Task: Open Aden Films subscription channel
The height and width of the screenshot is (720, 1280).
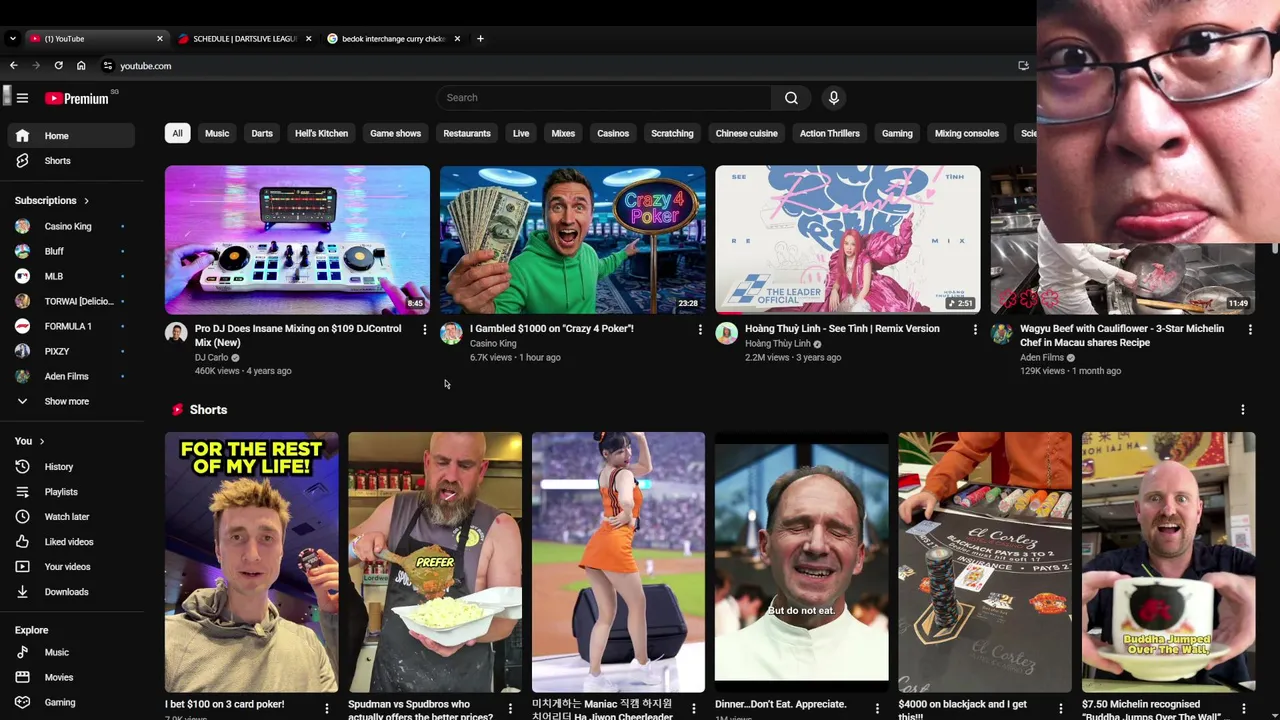Action: tap(70, 377)
